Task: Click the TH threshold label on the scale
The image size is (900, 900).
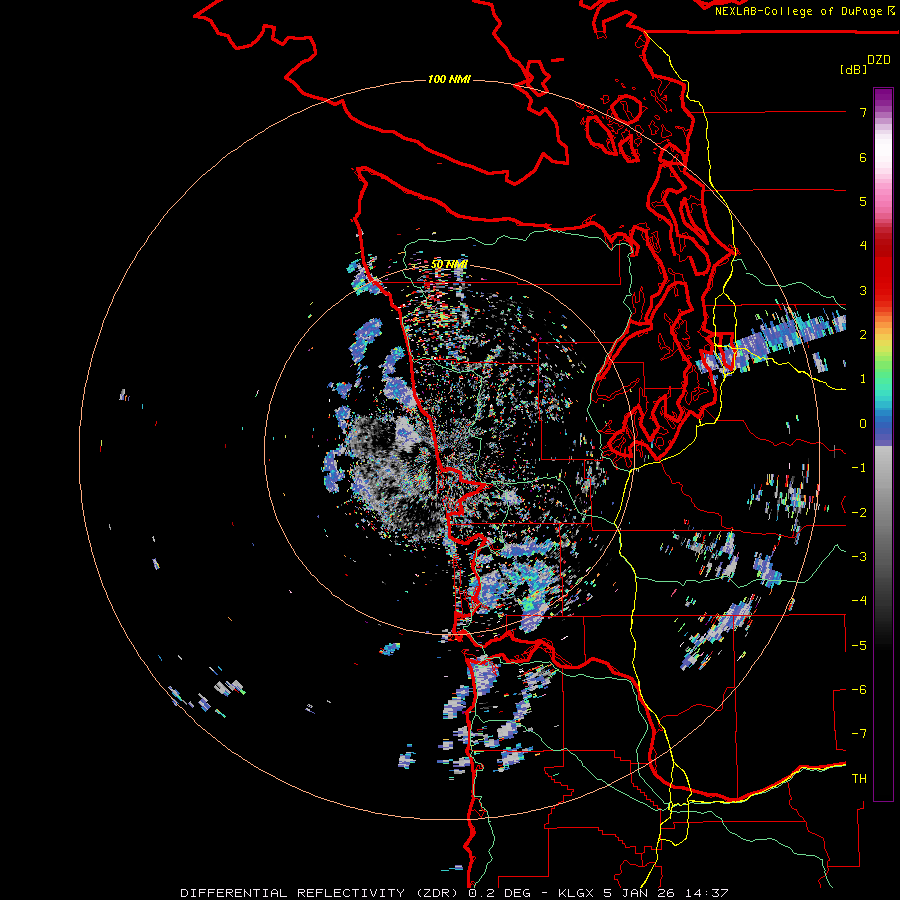Action: click(x=859, y=779)
